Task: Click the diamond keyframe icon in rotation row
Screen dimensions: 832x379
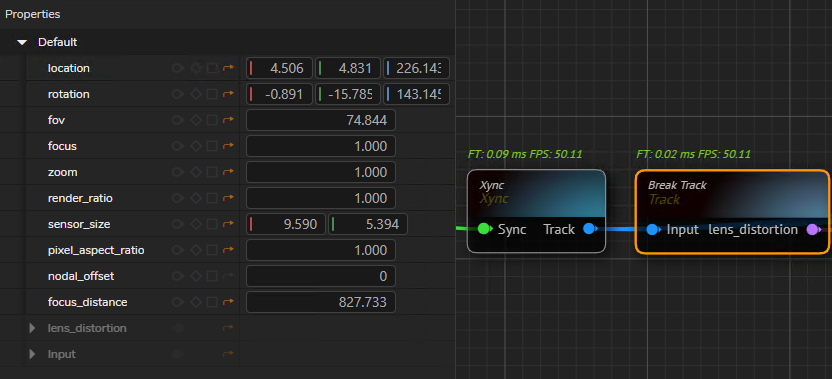Action: pos(196,94)
